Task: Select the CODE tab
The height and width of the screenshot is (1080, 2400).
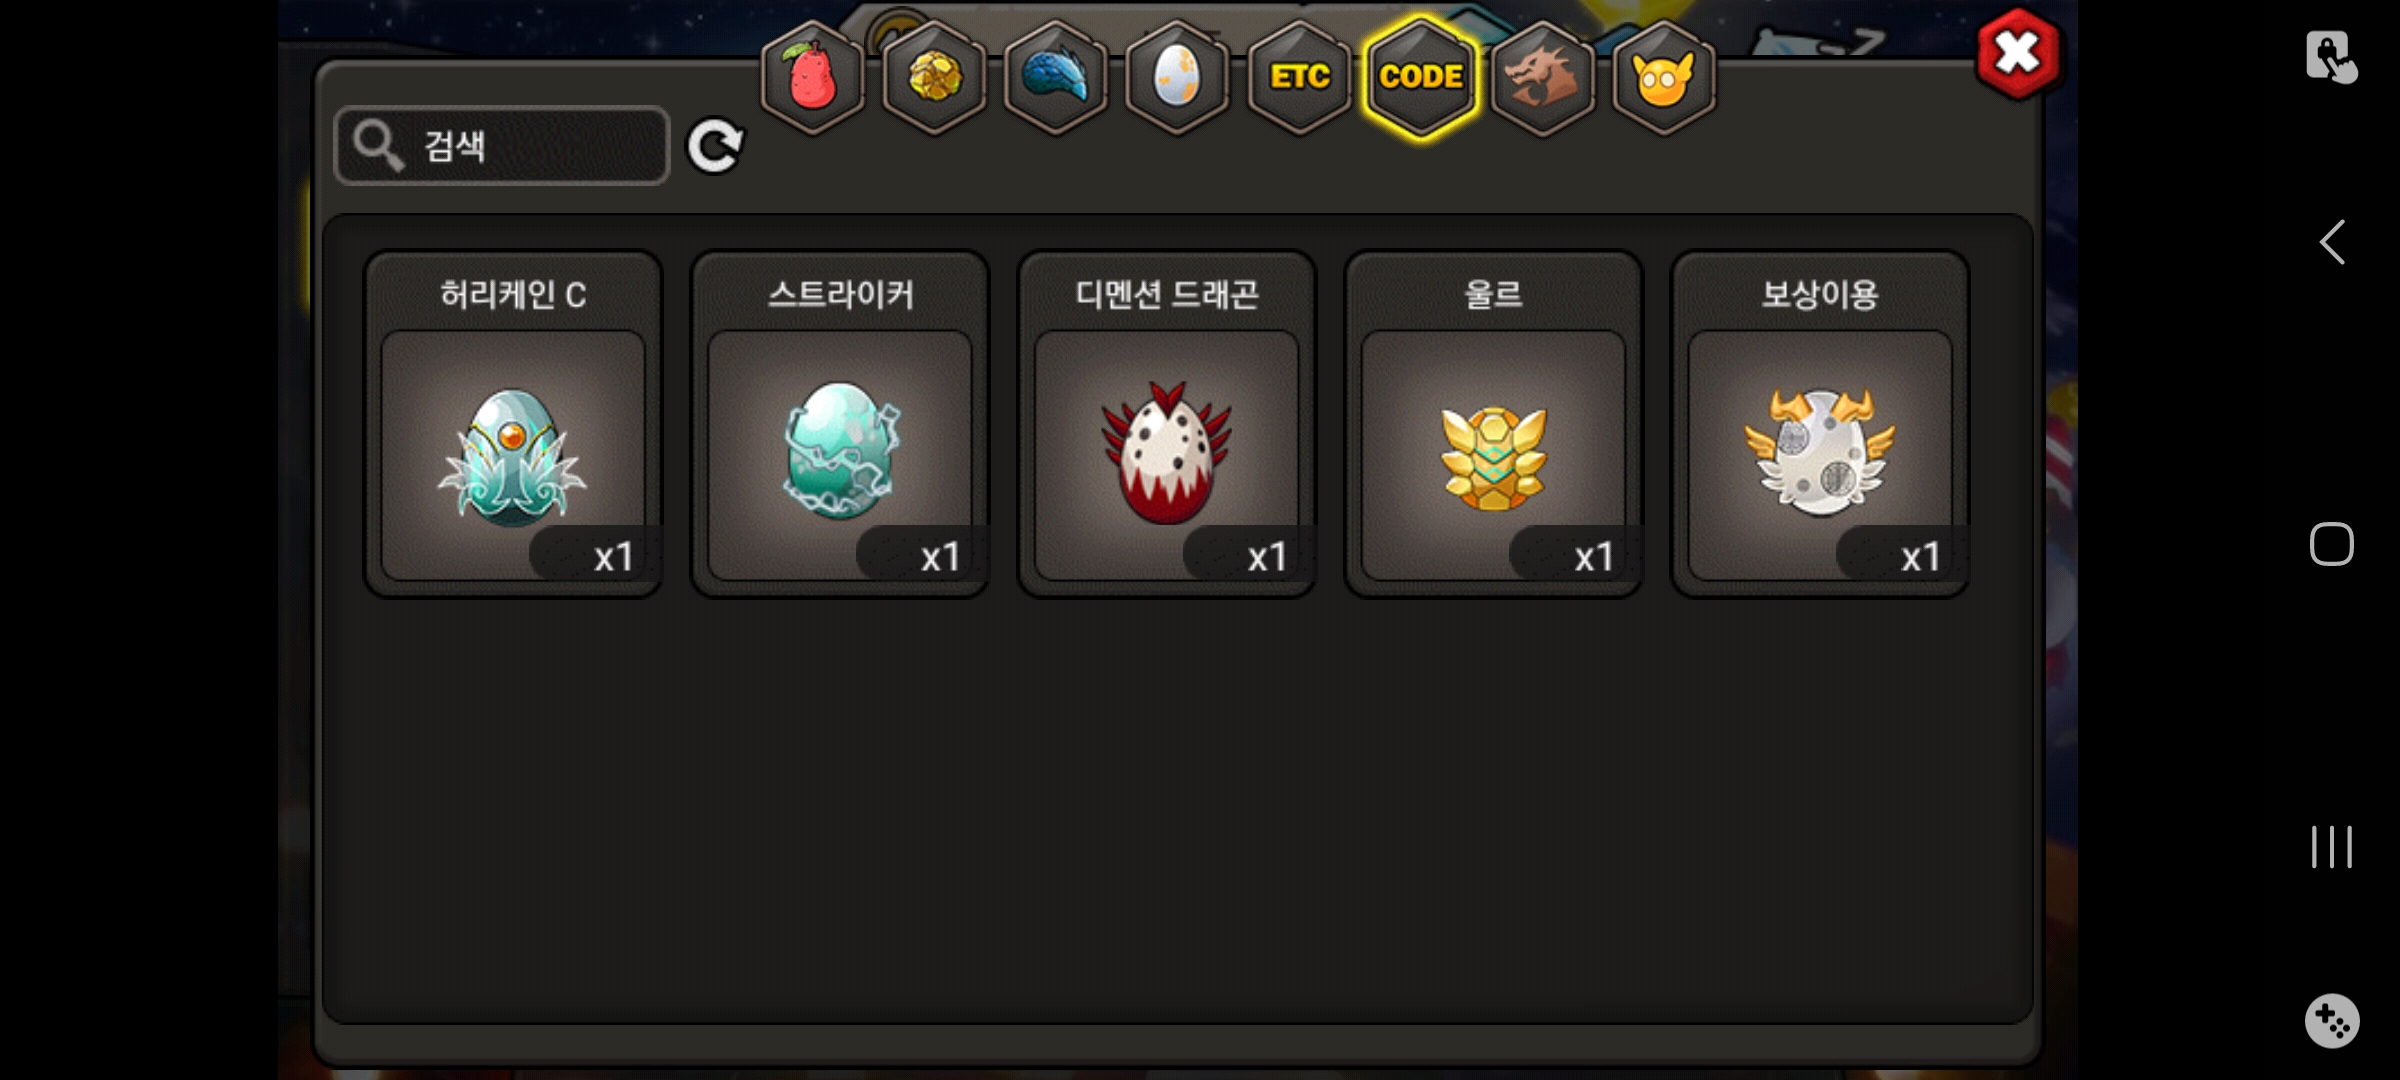Action: pos(1421,77)
